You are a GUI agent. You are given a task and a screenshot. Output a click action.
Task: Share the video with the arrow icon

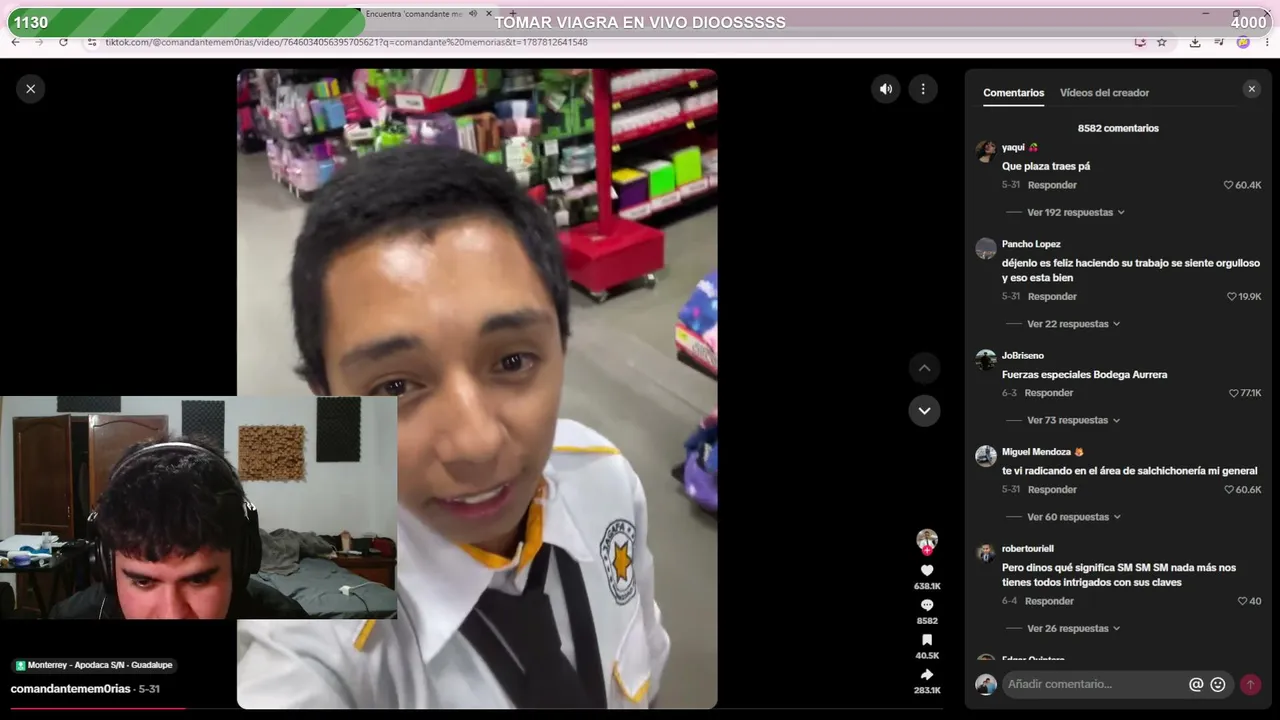point(927,675)
